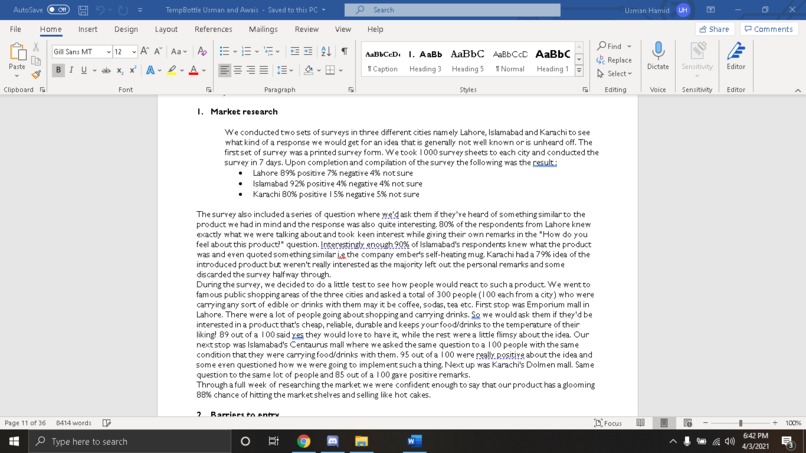806x453 pixels.
Task: Open Google Chrome from taskbar
Action: 303,441
